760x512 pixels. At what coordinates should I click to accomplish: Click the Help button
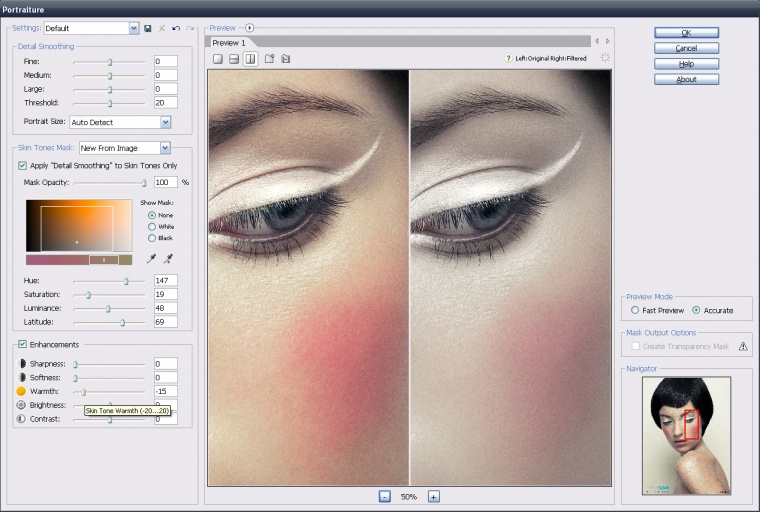point(686,64)
